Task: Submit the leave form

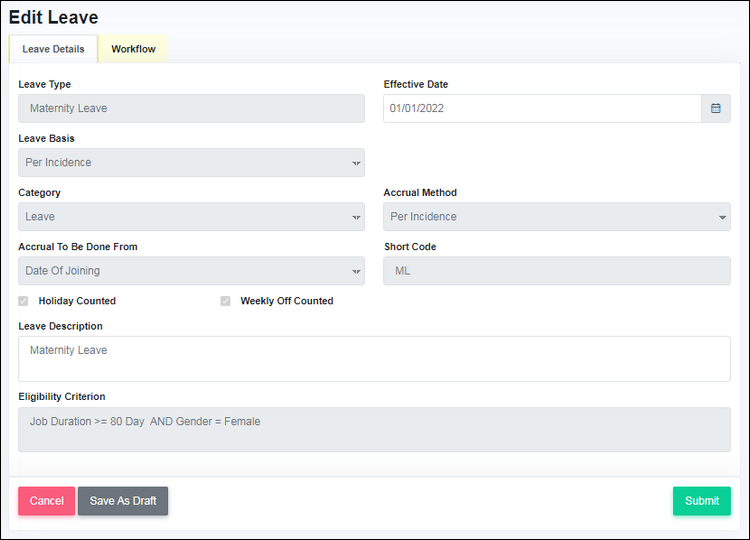Action: [x=702, y=501]
